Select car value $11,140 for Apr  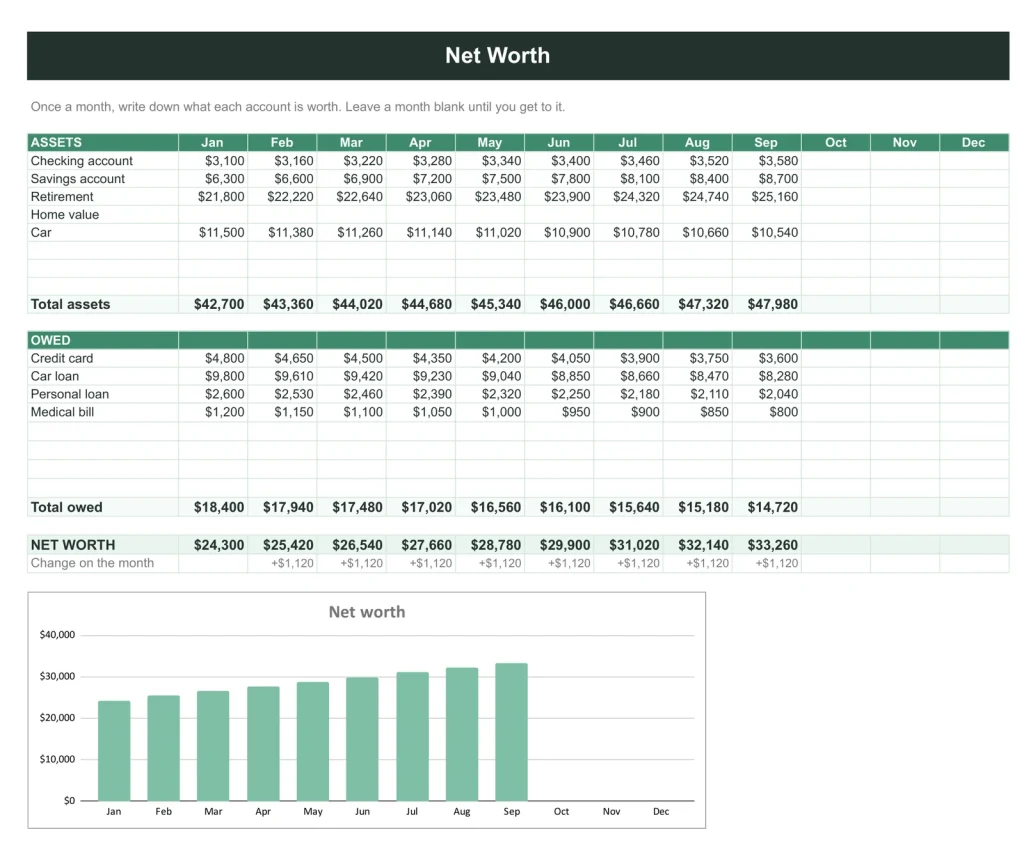click(421, 232)
